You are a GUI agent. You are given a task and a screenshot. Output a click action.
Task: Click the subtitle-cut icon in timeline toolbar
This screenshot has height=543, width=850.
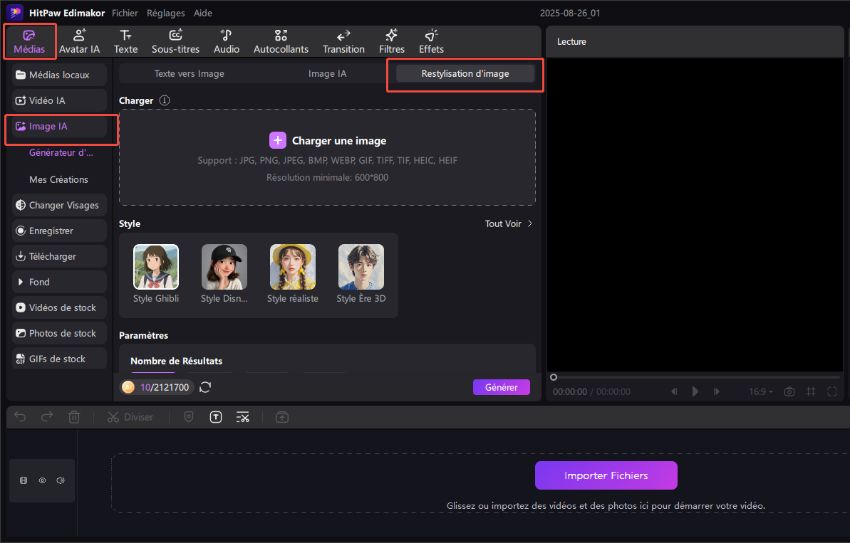(243, 417)
